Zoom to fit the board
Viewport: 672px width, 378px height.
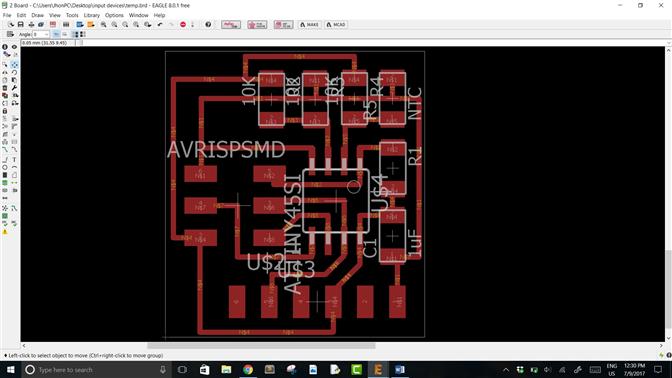[104, 24]
